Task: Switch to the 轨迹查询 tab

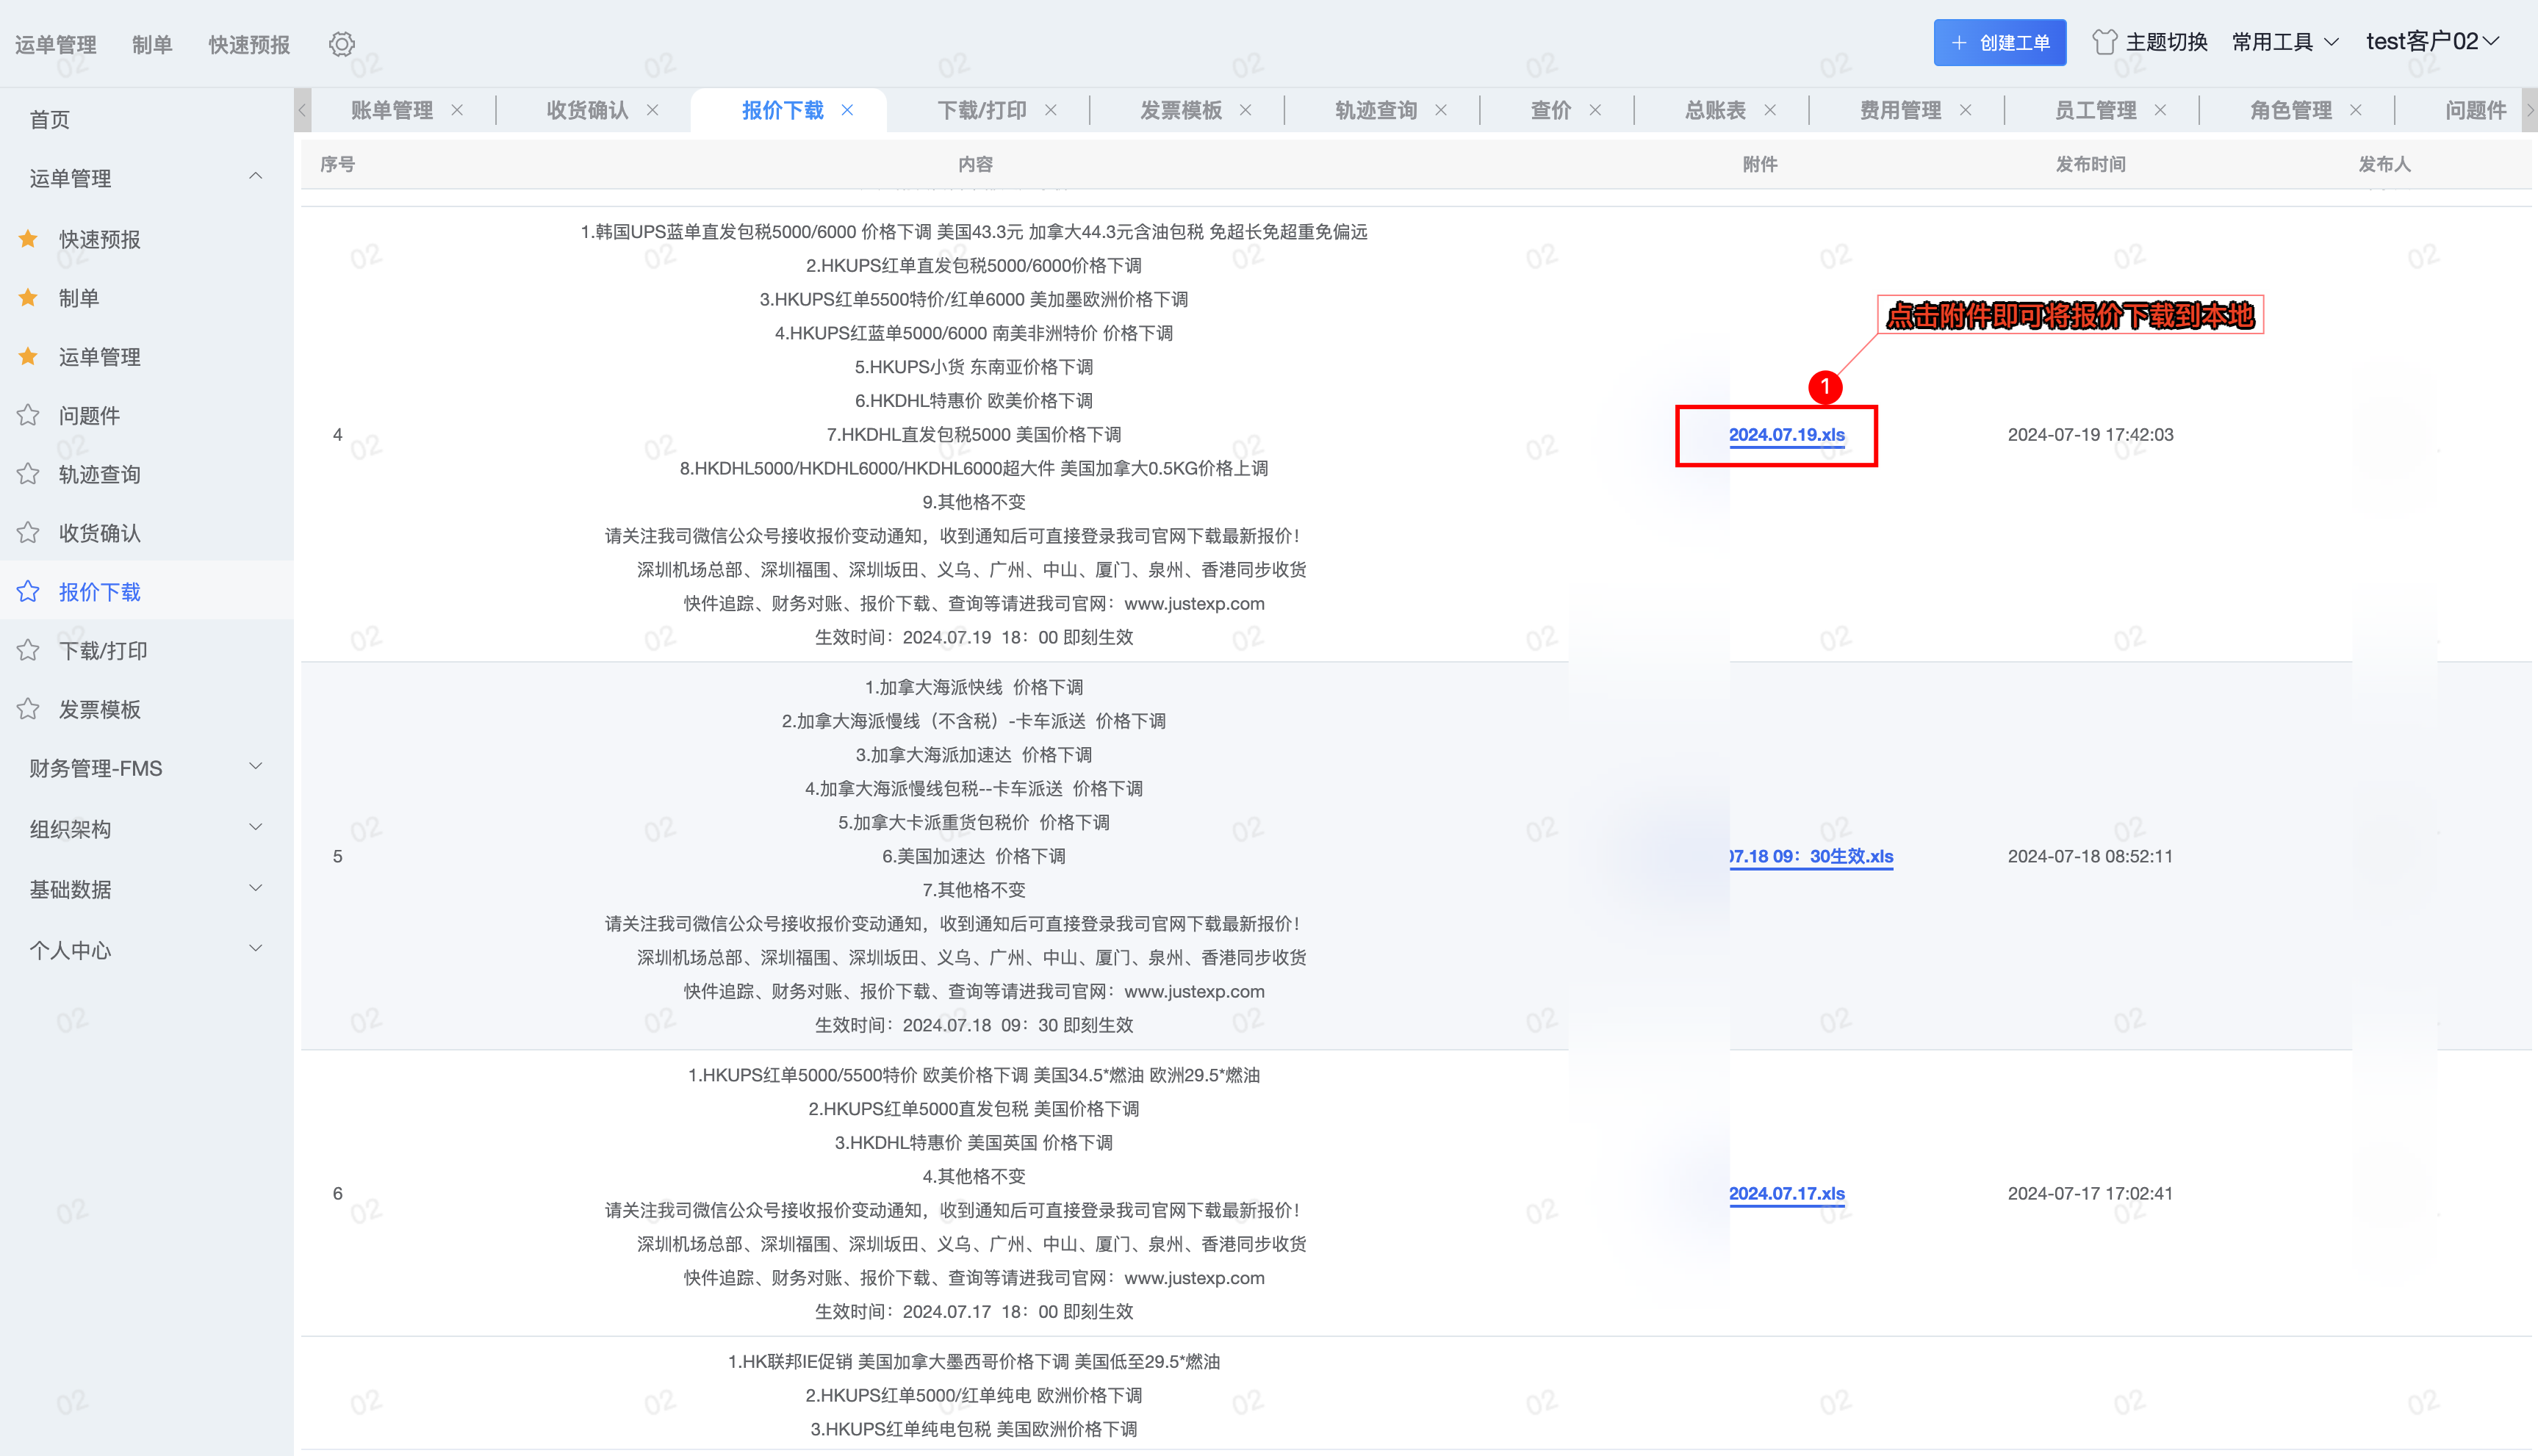Action: coord(1376,110)
